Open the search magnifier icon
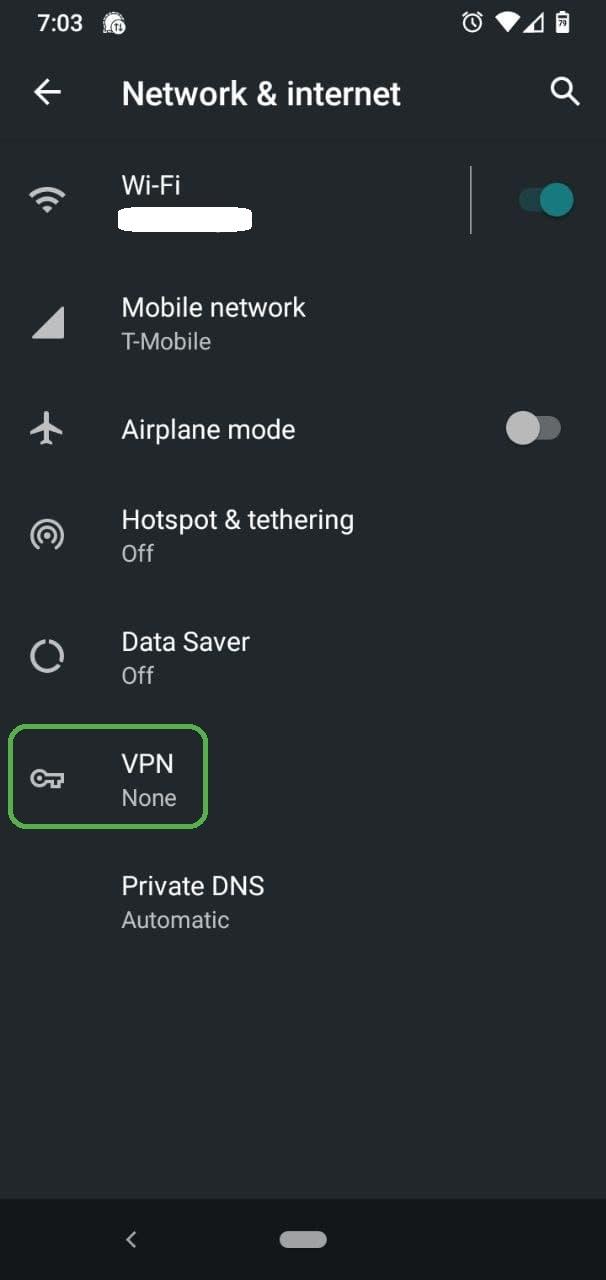The image size is (606, 1280). (565, 92)
